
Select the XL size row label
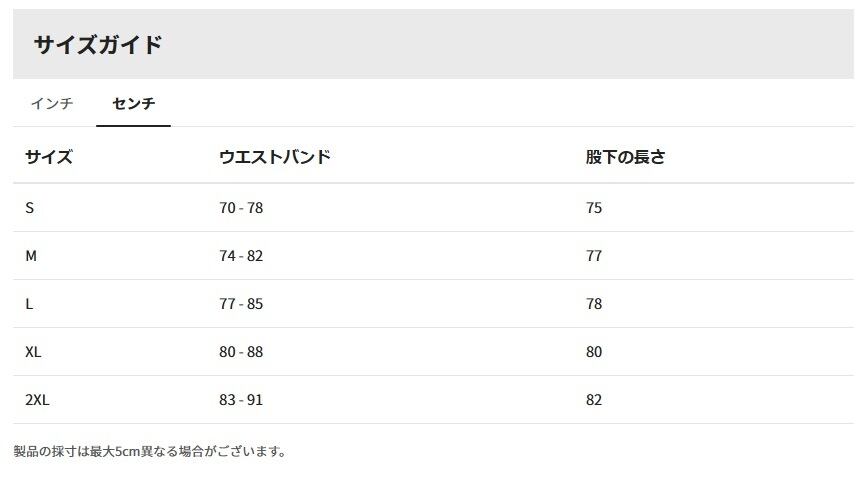click(x=33, y=352)
